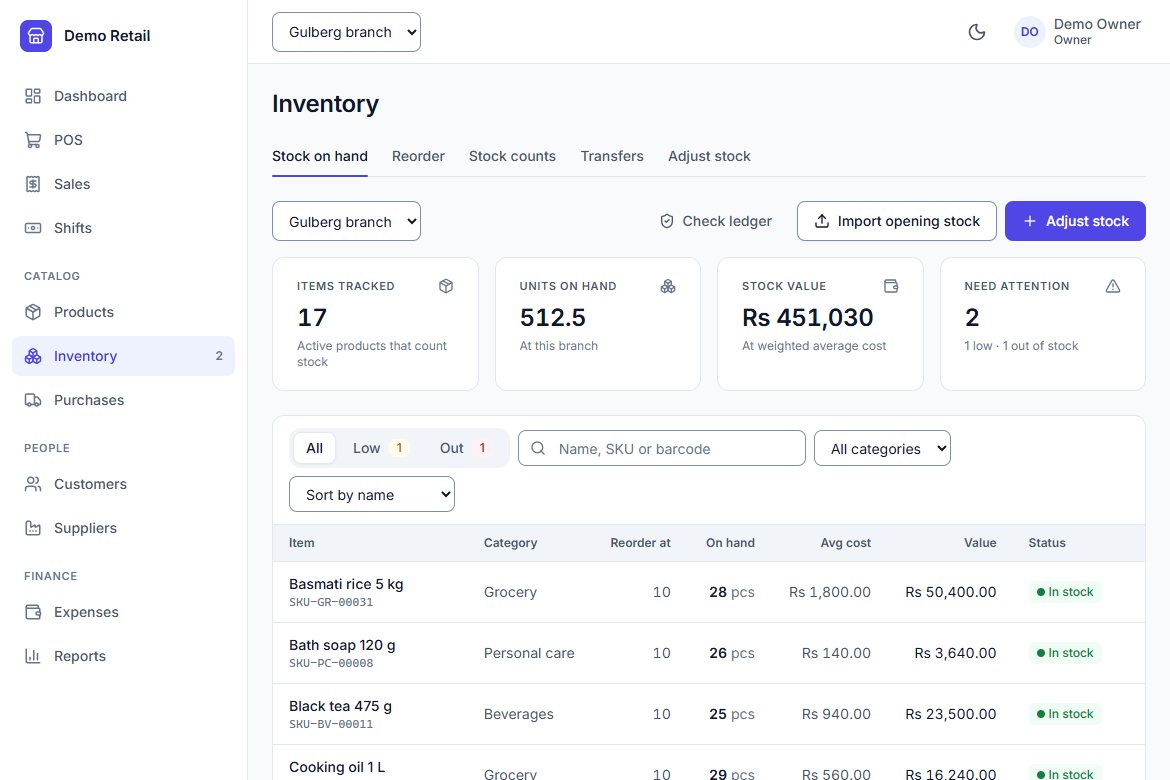Screen dimensions: 1170x780
Task: Click Import opening stock button
Action: pos(896,221)
